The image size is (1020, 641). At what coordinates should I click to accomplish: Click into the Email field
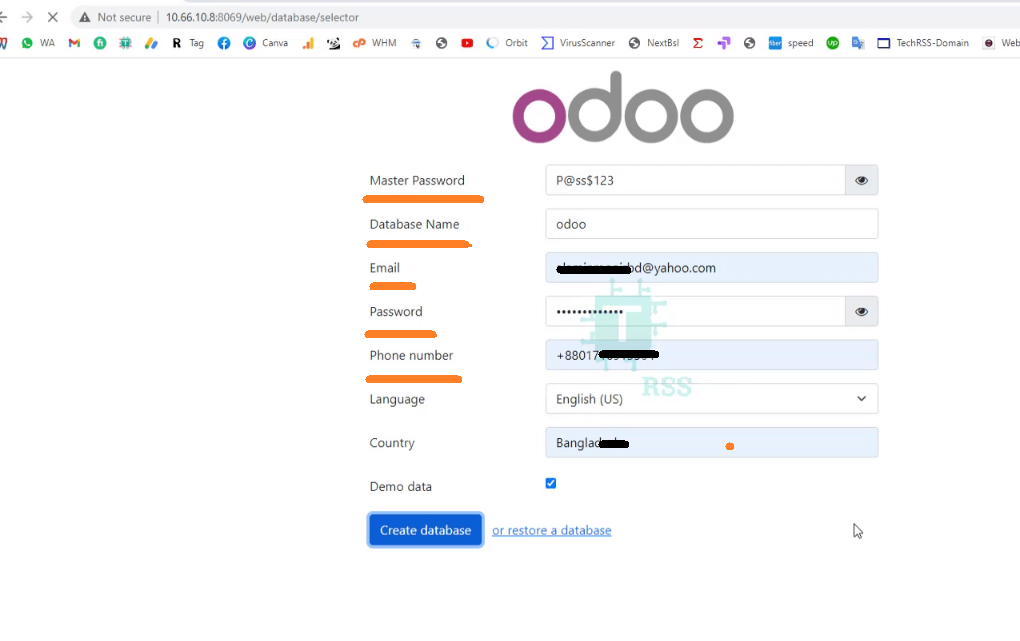[x=712, y=267]
